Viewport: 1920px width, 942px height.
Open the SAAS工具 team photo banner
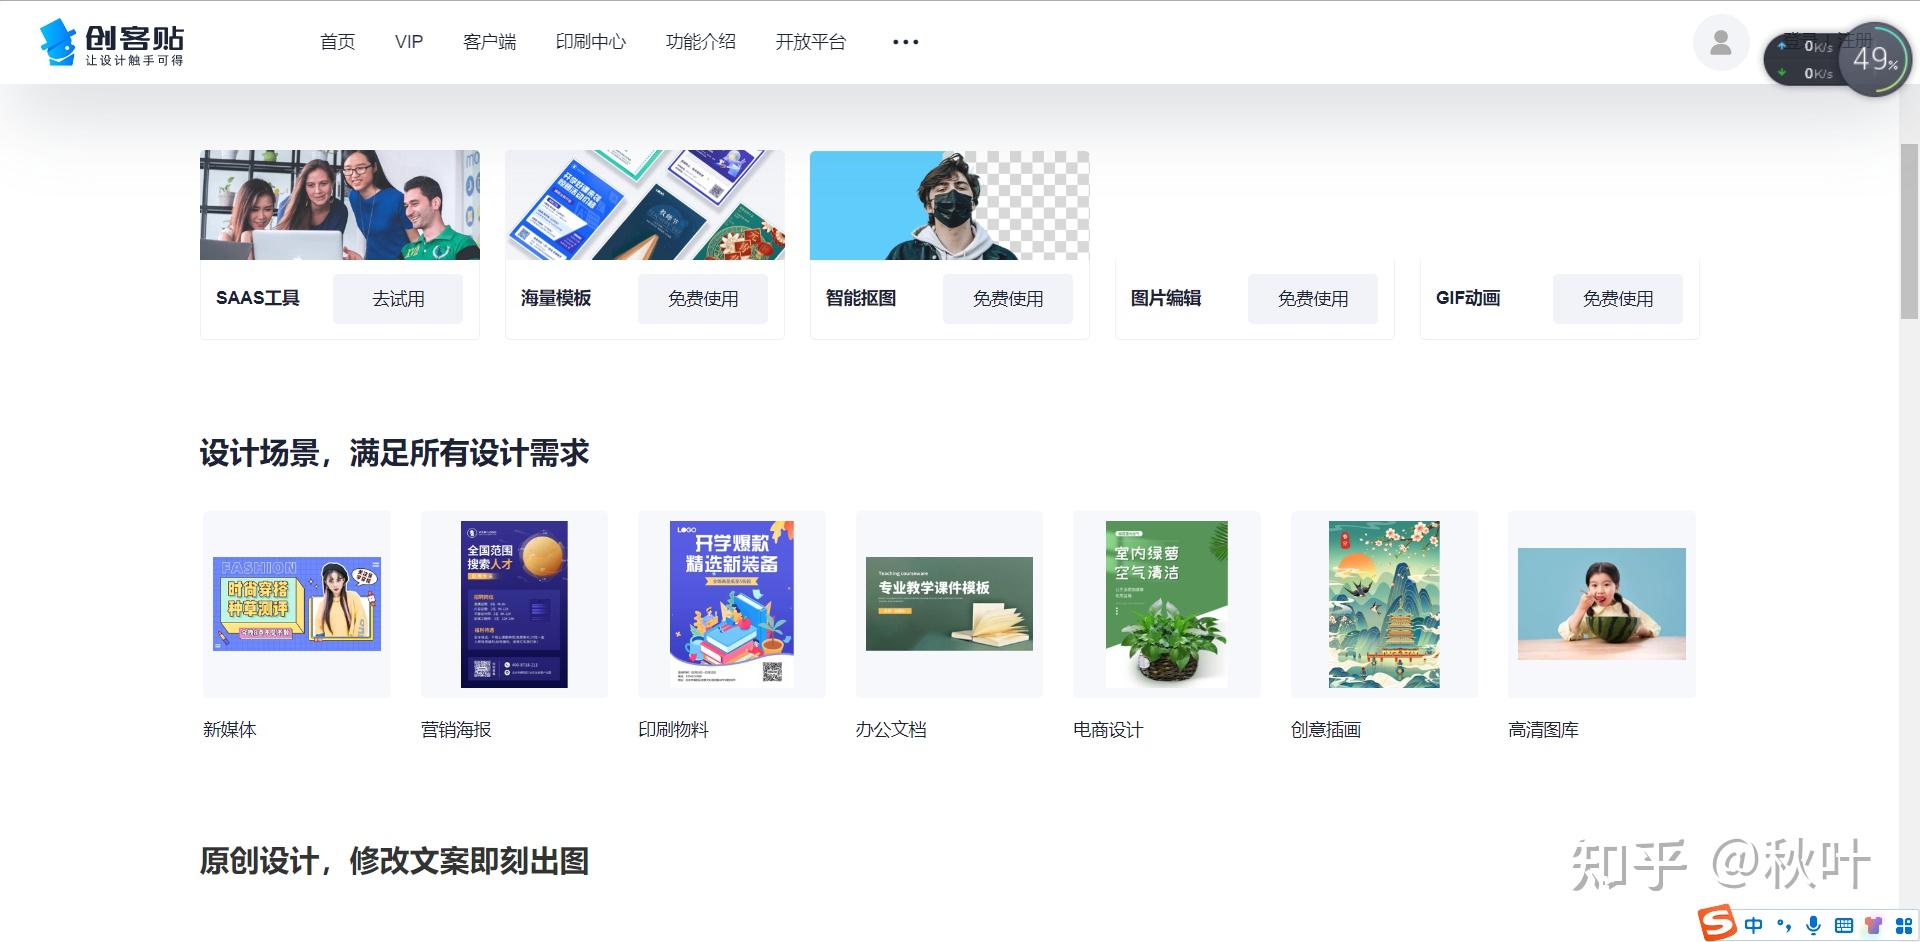(x=340, y=205)
